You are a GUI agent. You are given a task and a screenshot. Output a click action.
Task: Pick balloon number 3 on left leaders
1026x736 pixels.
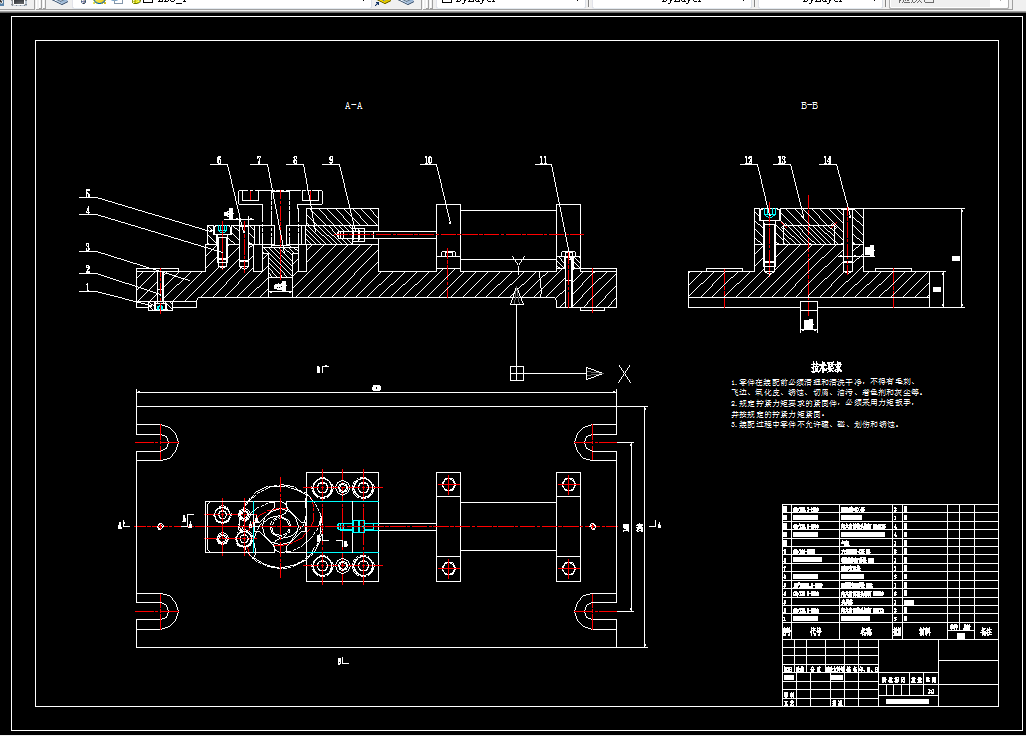pos(88,247)
